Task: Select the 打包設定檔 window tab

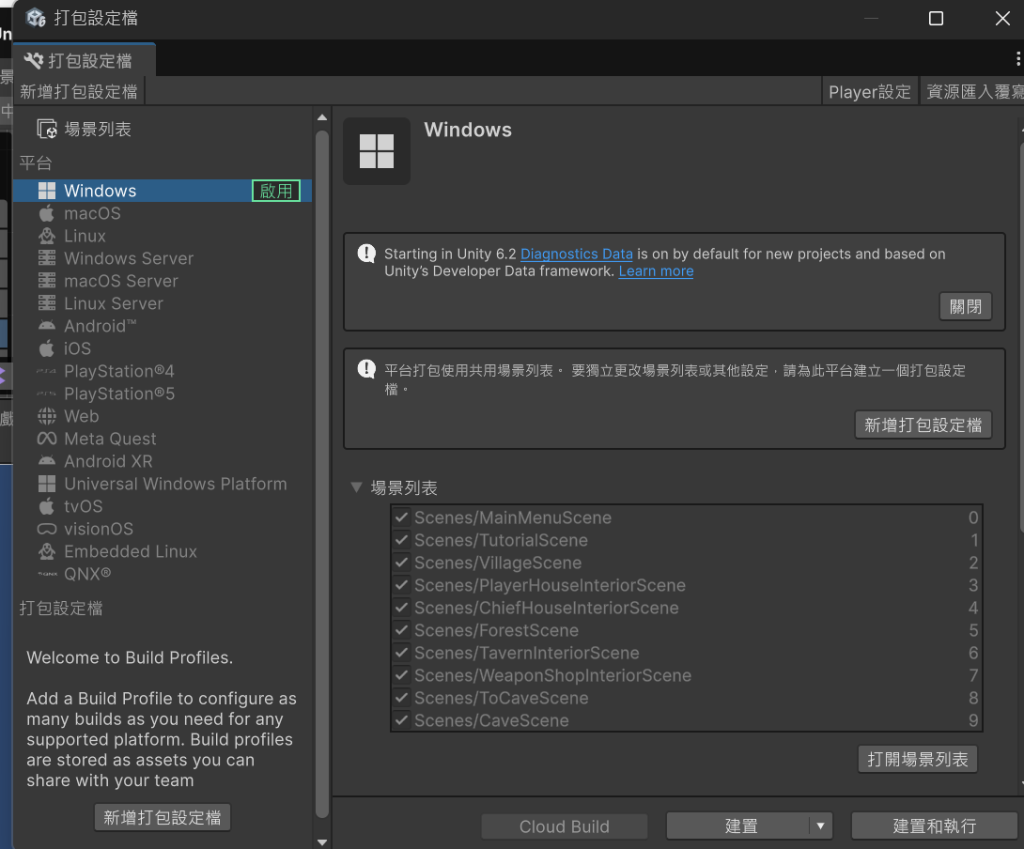Action: pyautogui.click(x=84, y=61)
